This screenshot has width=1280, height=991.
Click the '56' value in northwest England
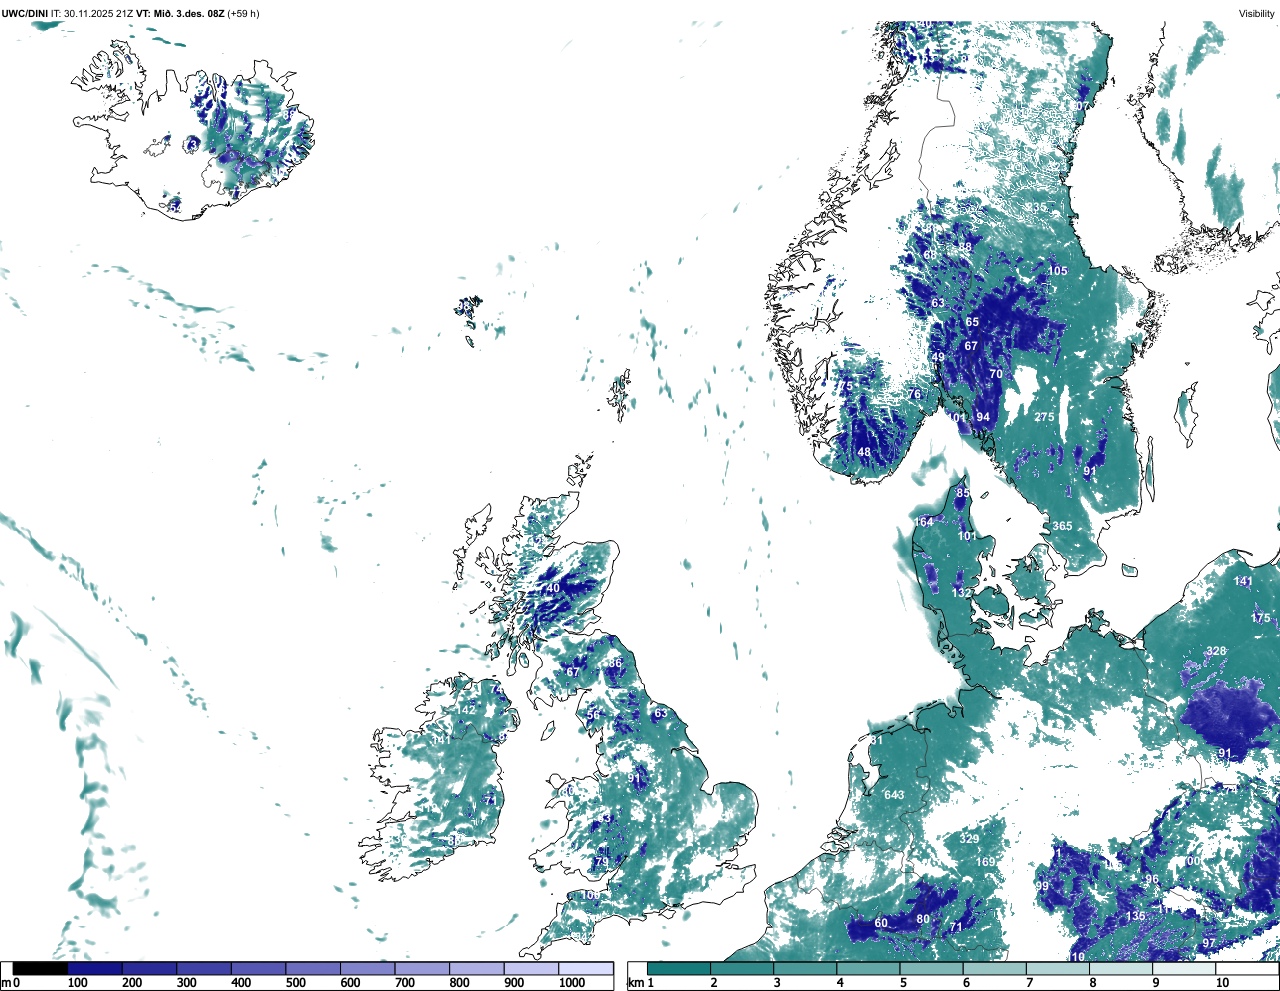[593, 715]
